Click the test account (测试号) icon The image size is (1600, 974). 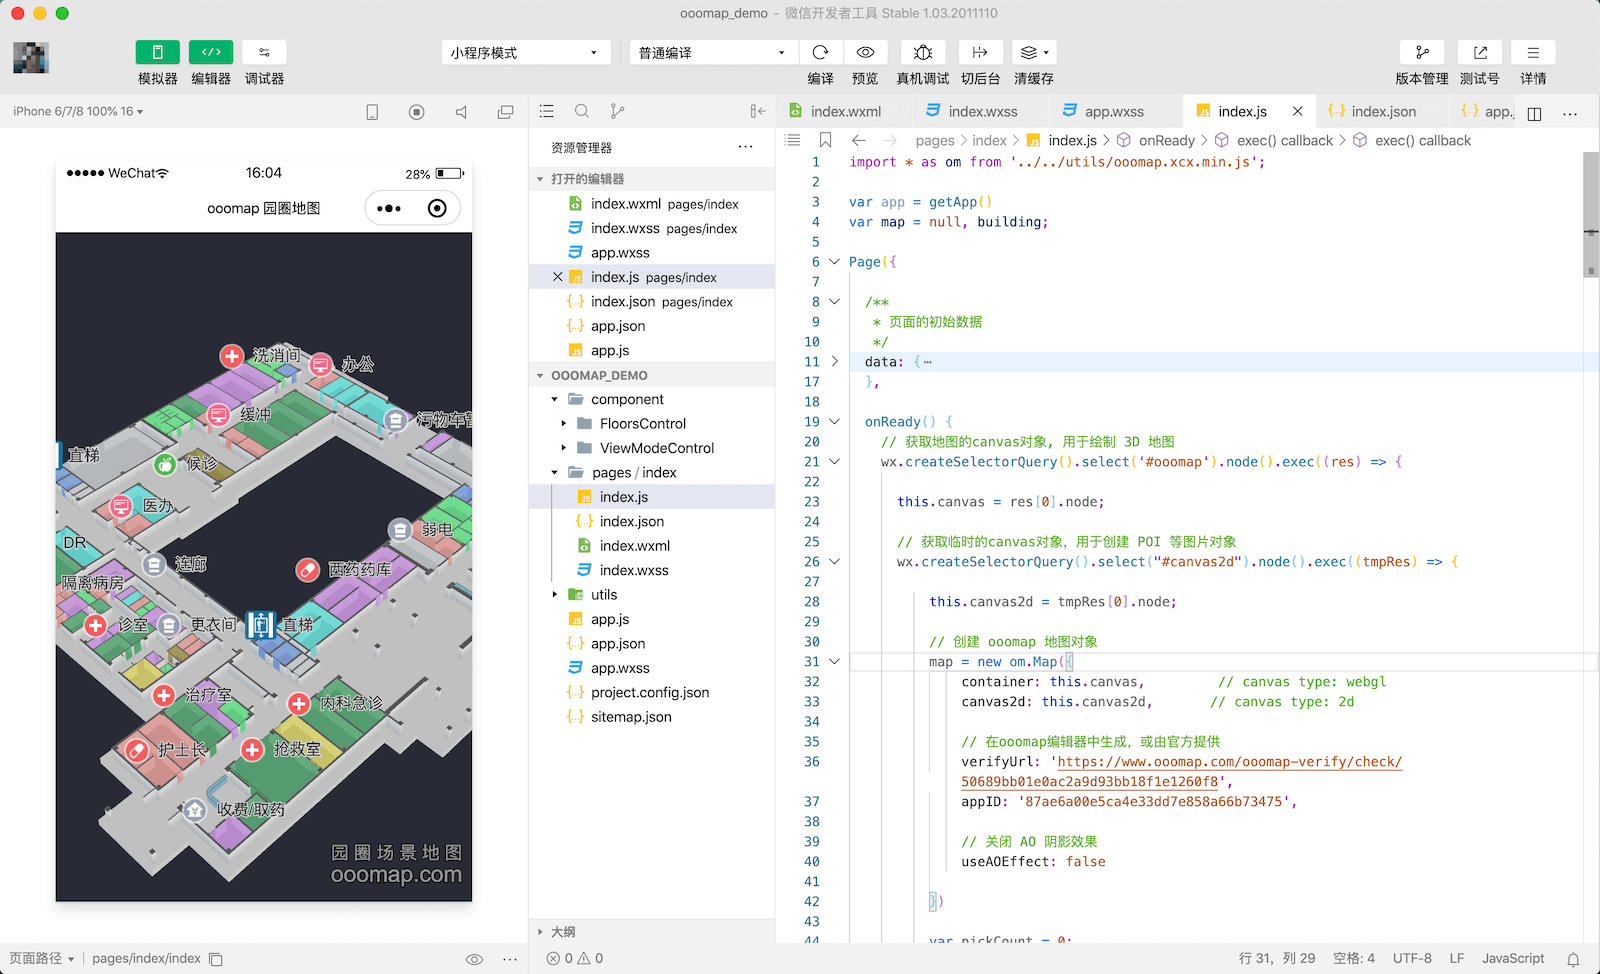1480,53
